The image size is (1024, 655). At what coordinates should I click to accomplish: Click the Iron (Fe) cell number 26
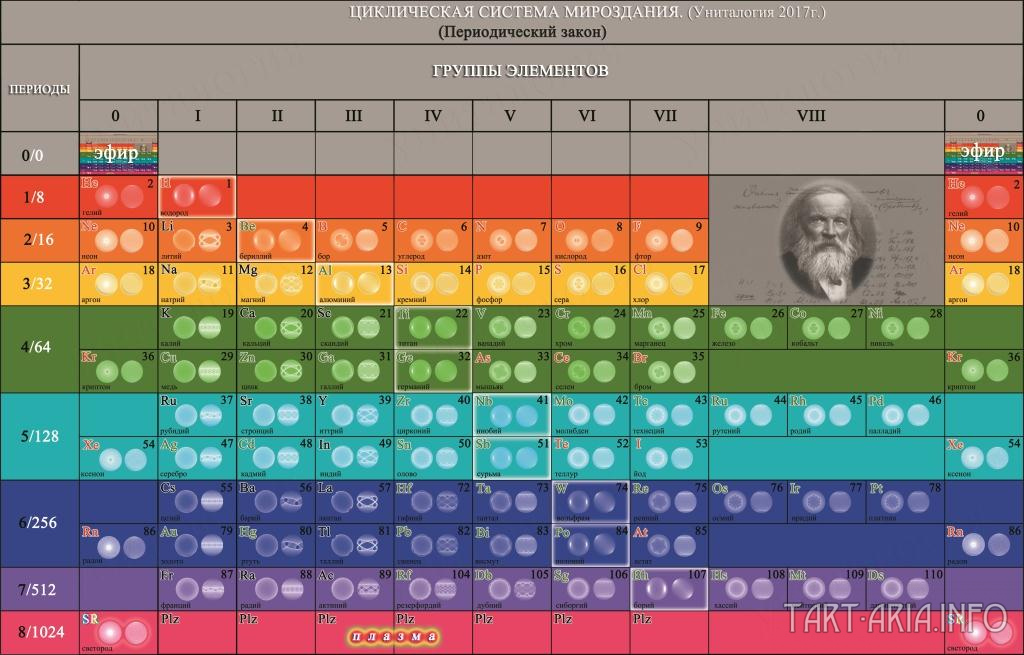[748, 327]
